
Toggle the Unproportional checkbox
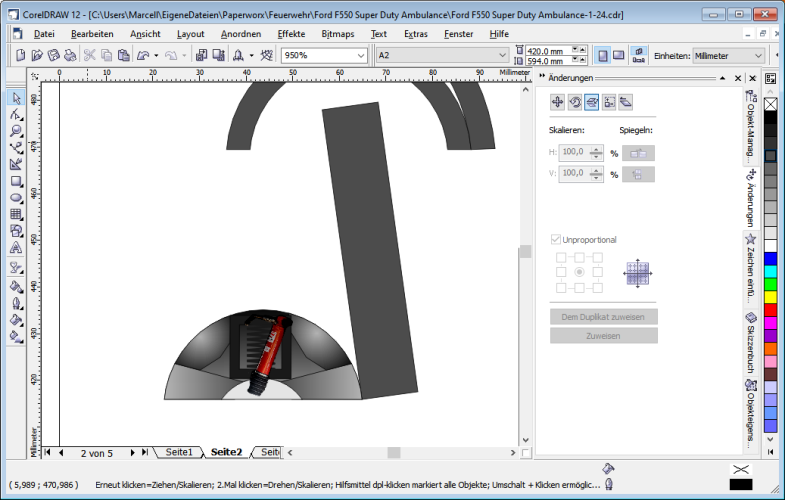[555, 239]
